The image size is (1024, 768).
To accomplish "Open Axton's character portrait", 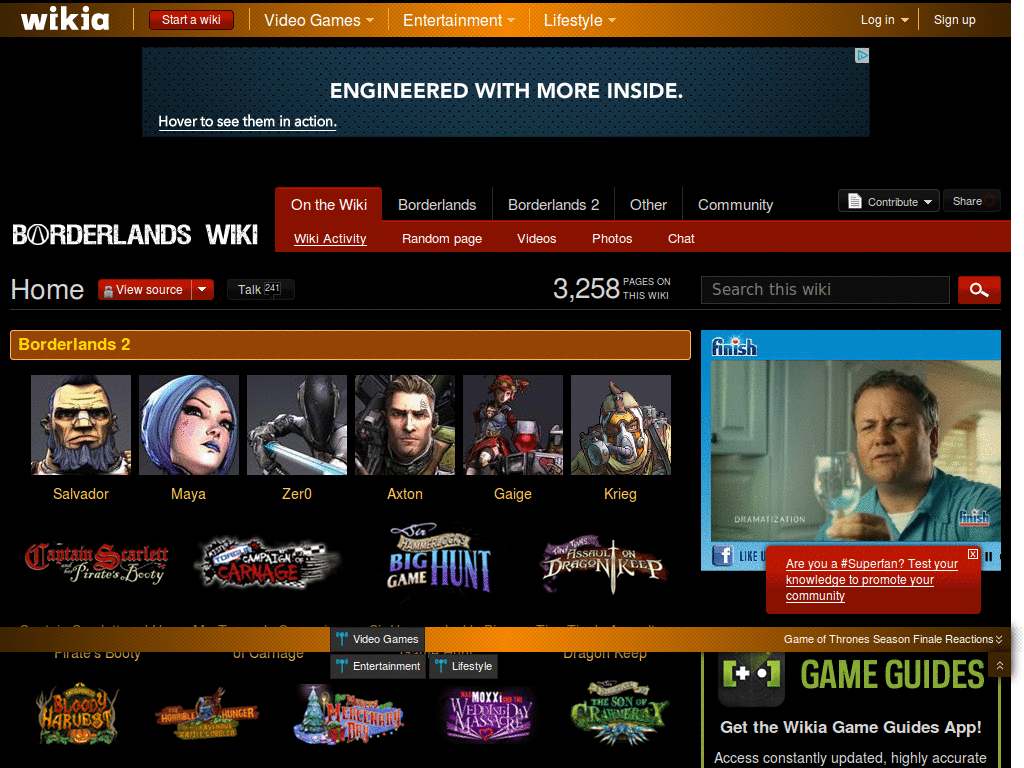I will tap(405, 424).
